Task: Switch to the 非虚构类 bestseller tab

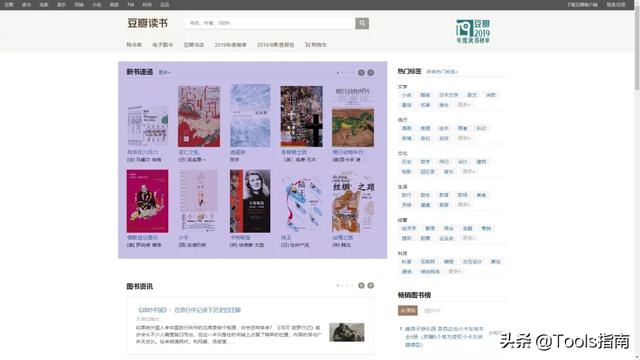Action: click(432, 311)
